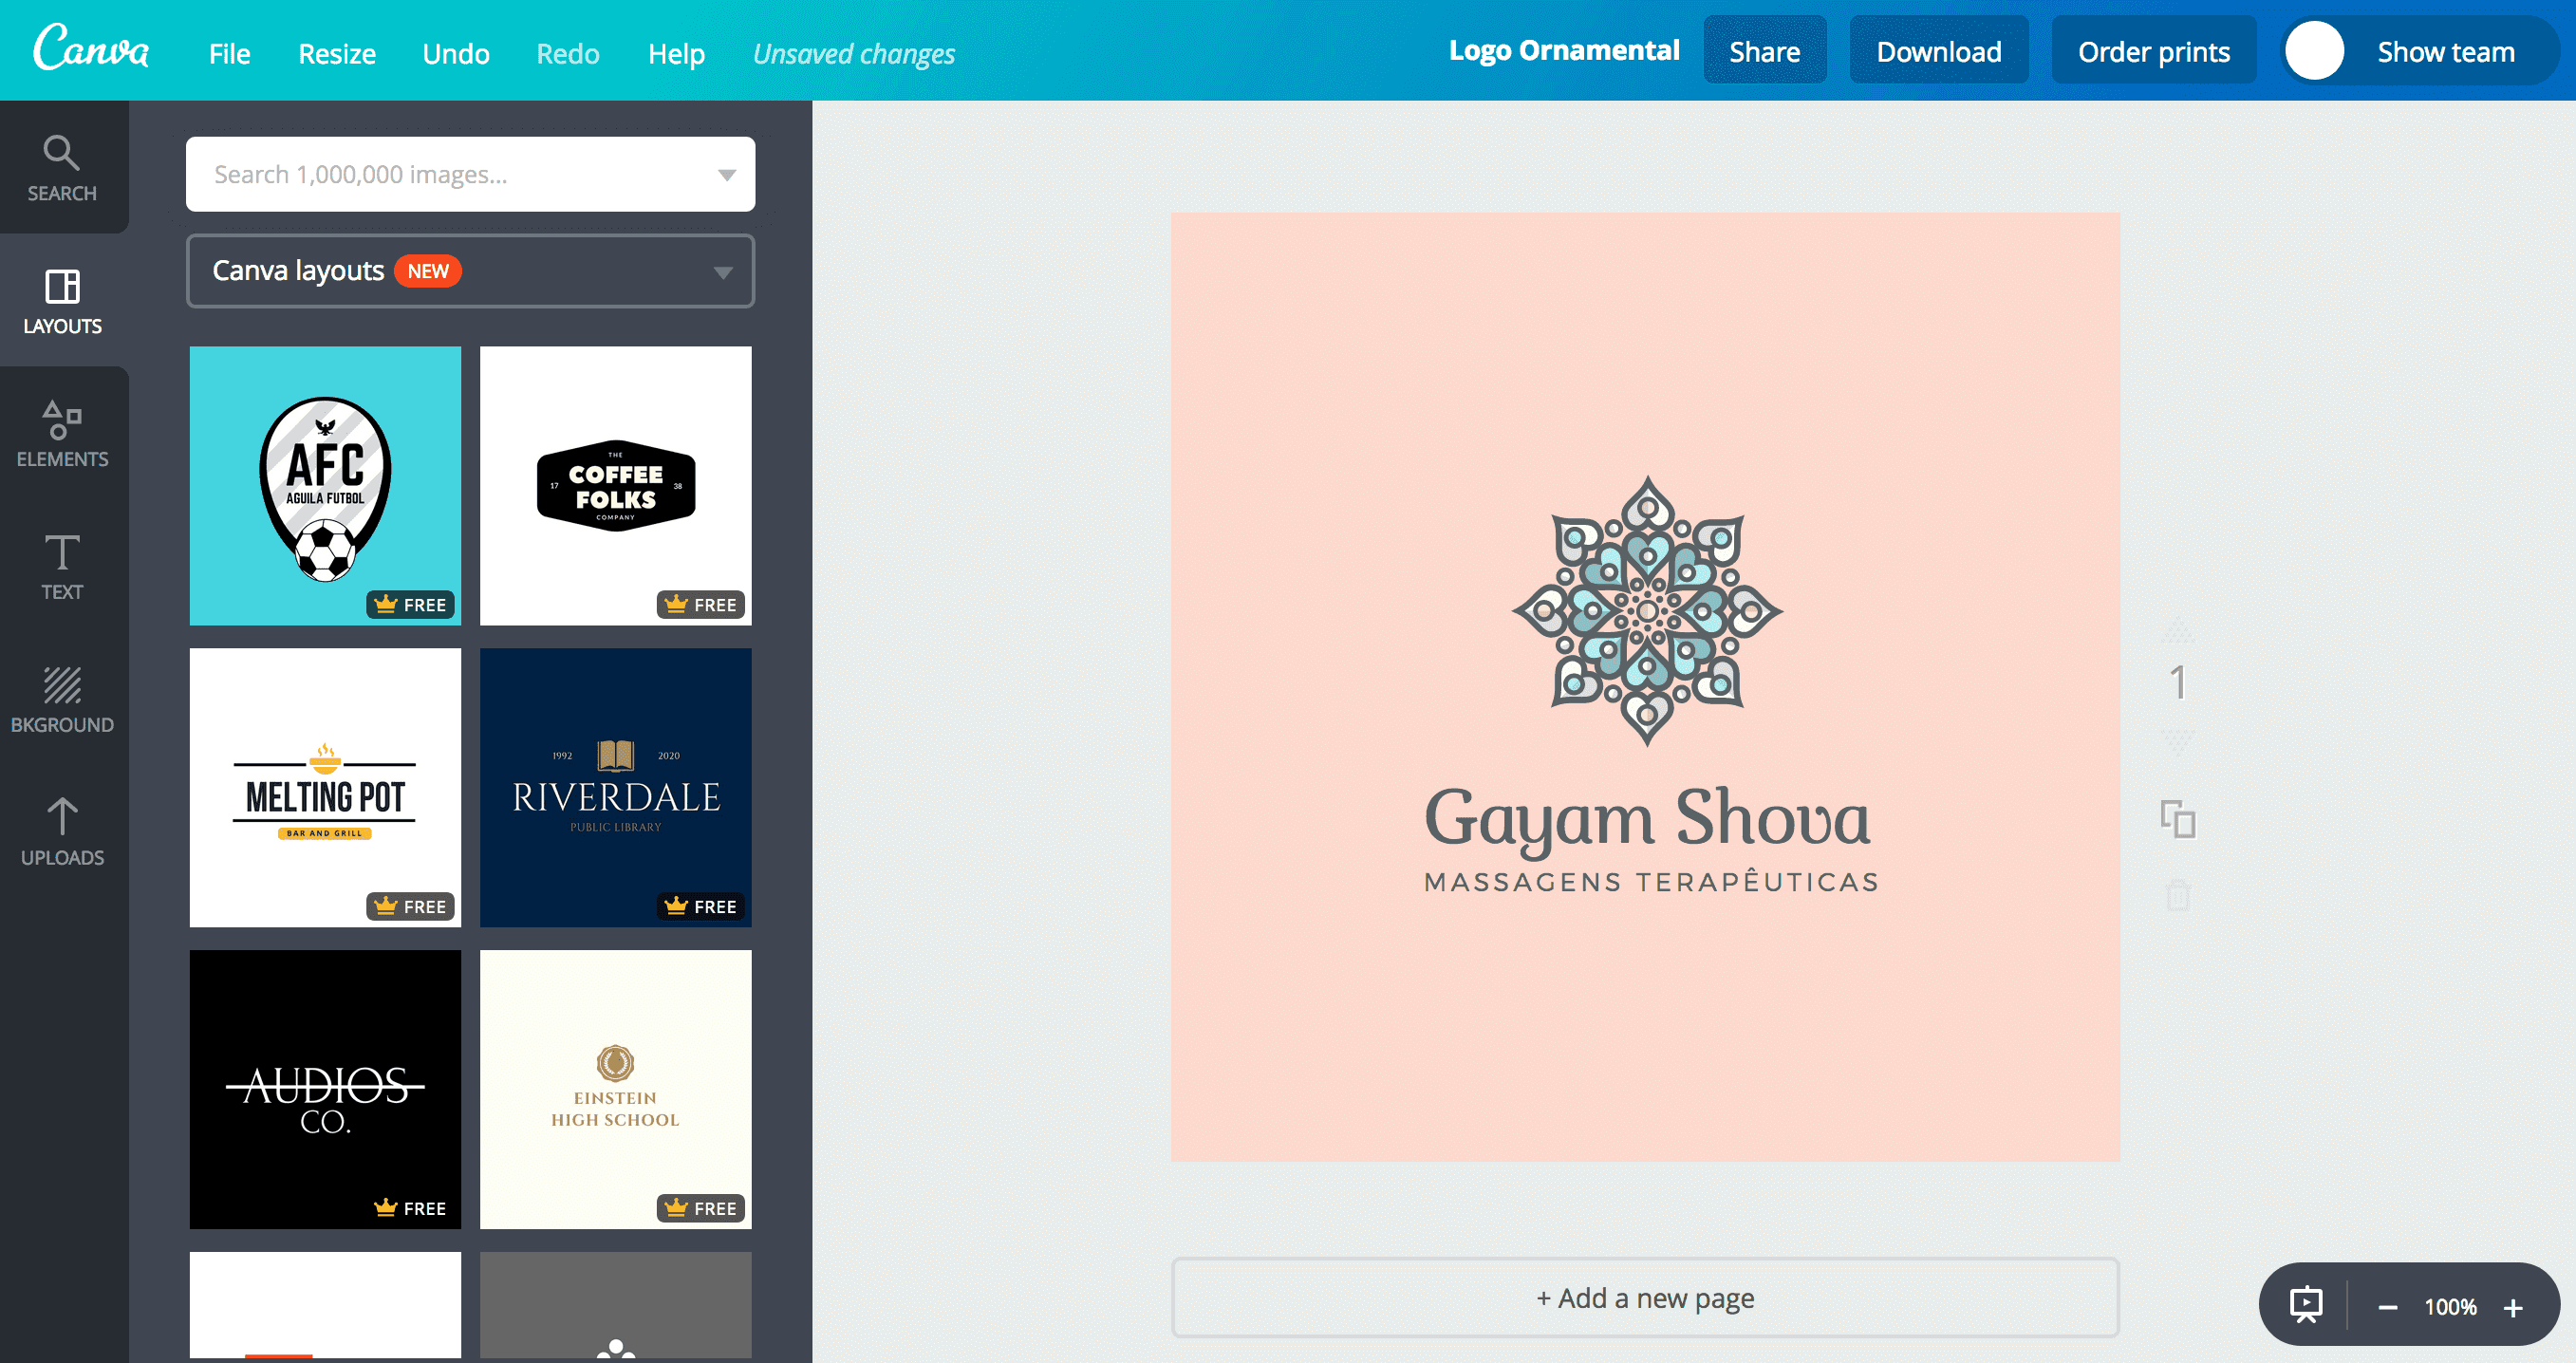The height and width of the screenshot is (1363, 2576).
Task: Start presentation mode icon
Action: [x=2306, y=1305]
